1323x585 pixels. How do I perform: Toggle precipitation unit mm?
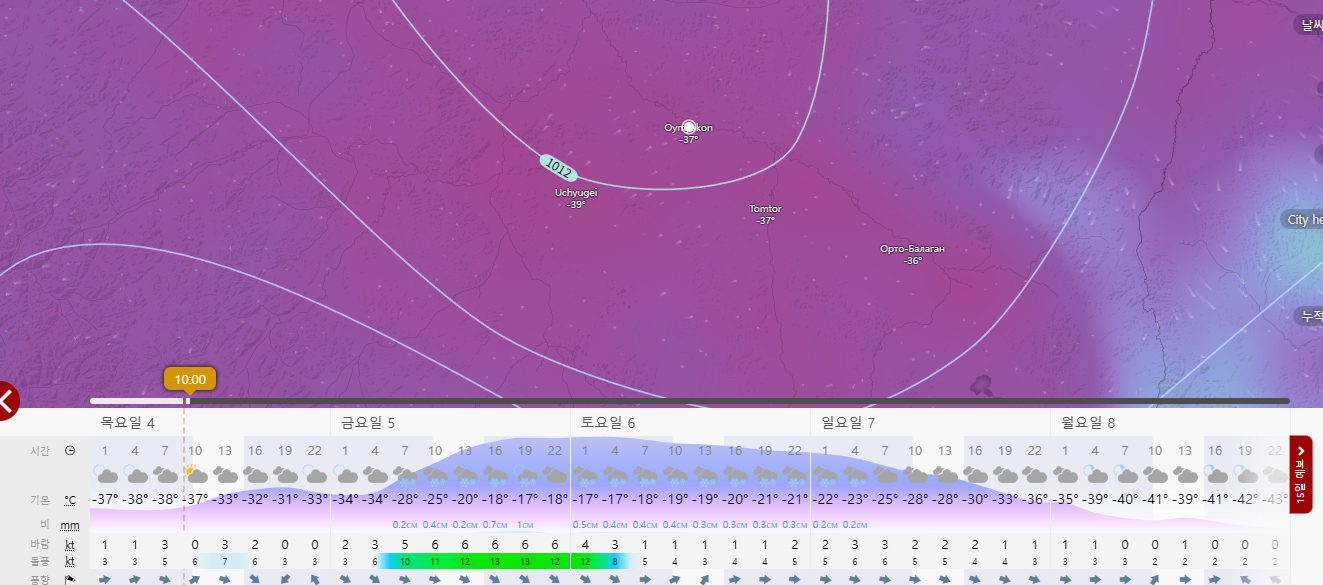[70, 525]
